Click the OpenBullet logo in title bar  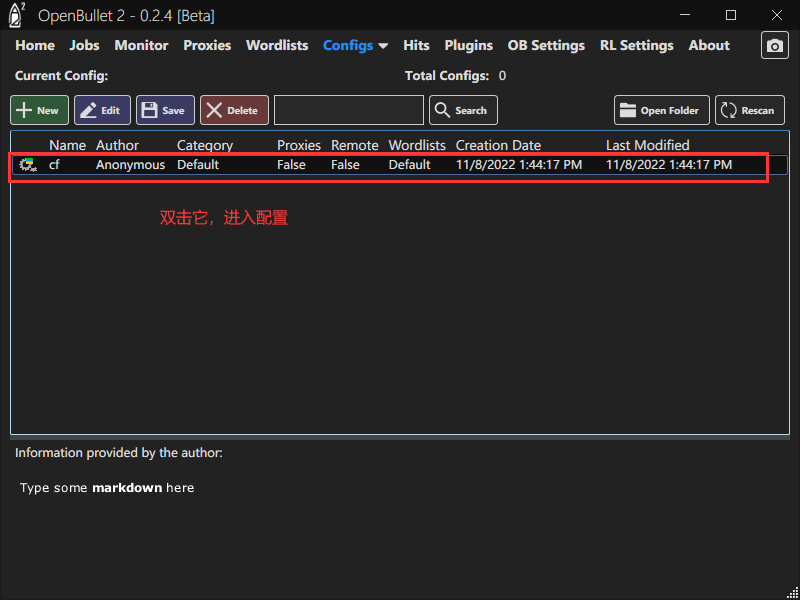[17, 15]
